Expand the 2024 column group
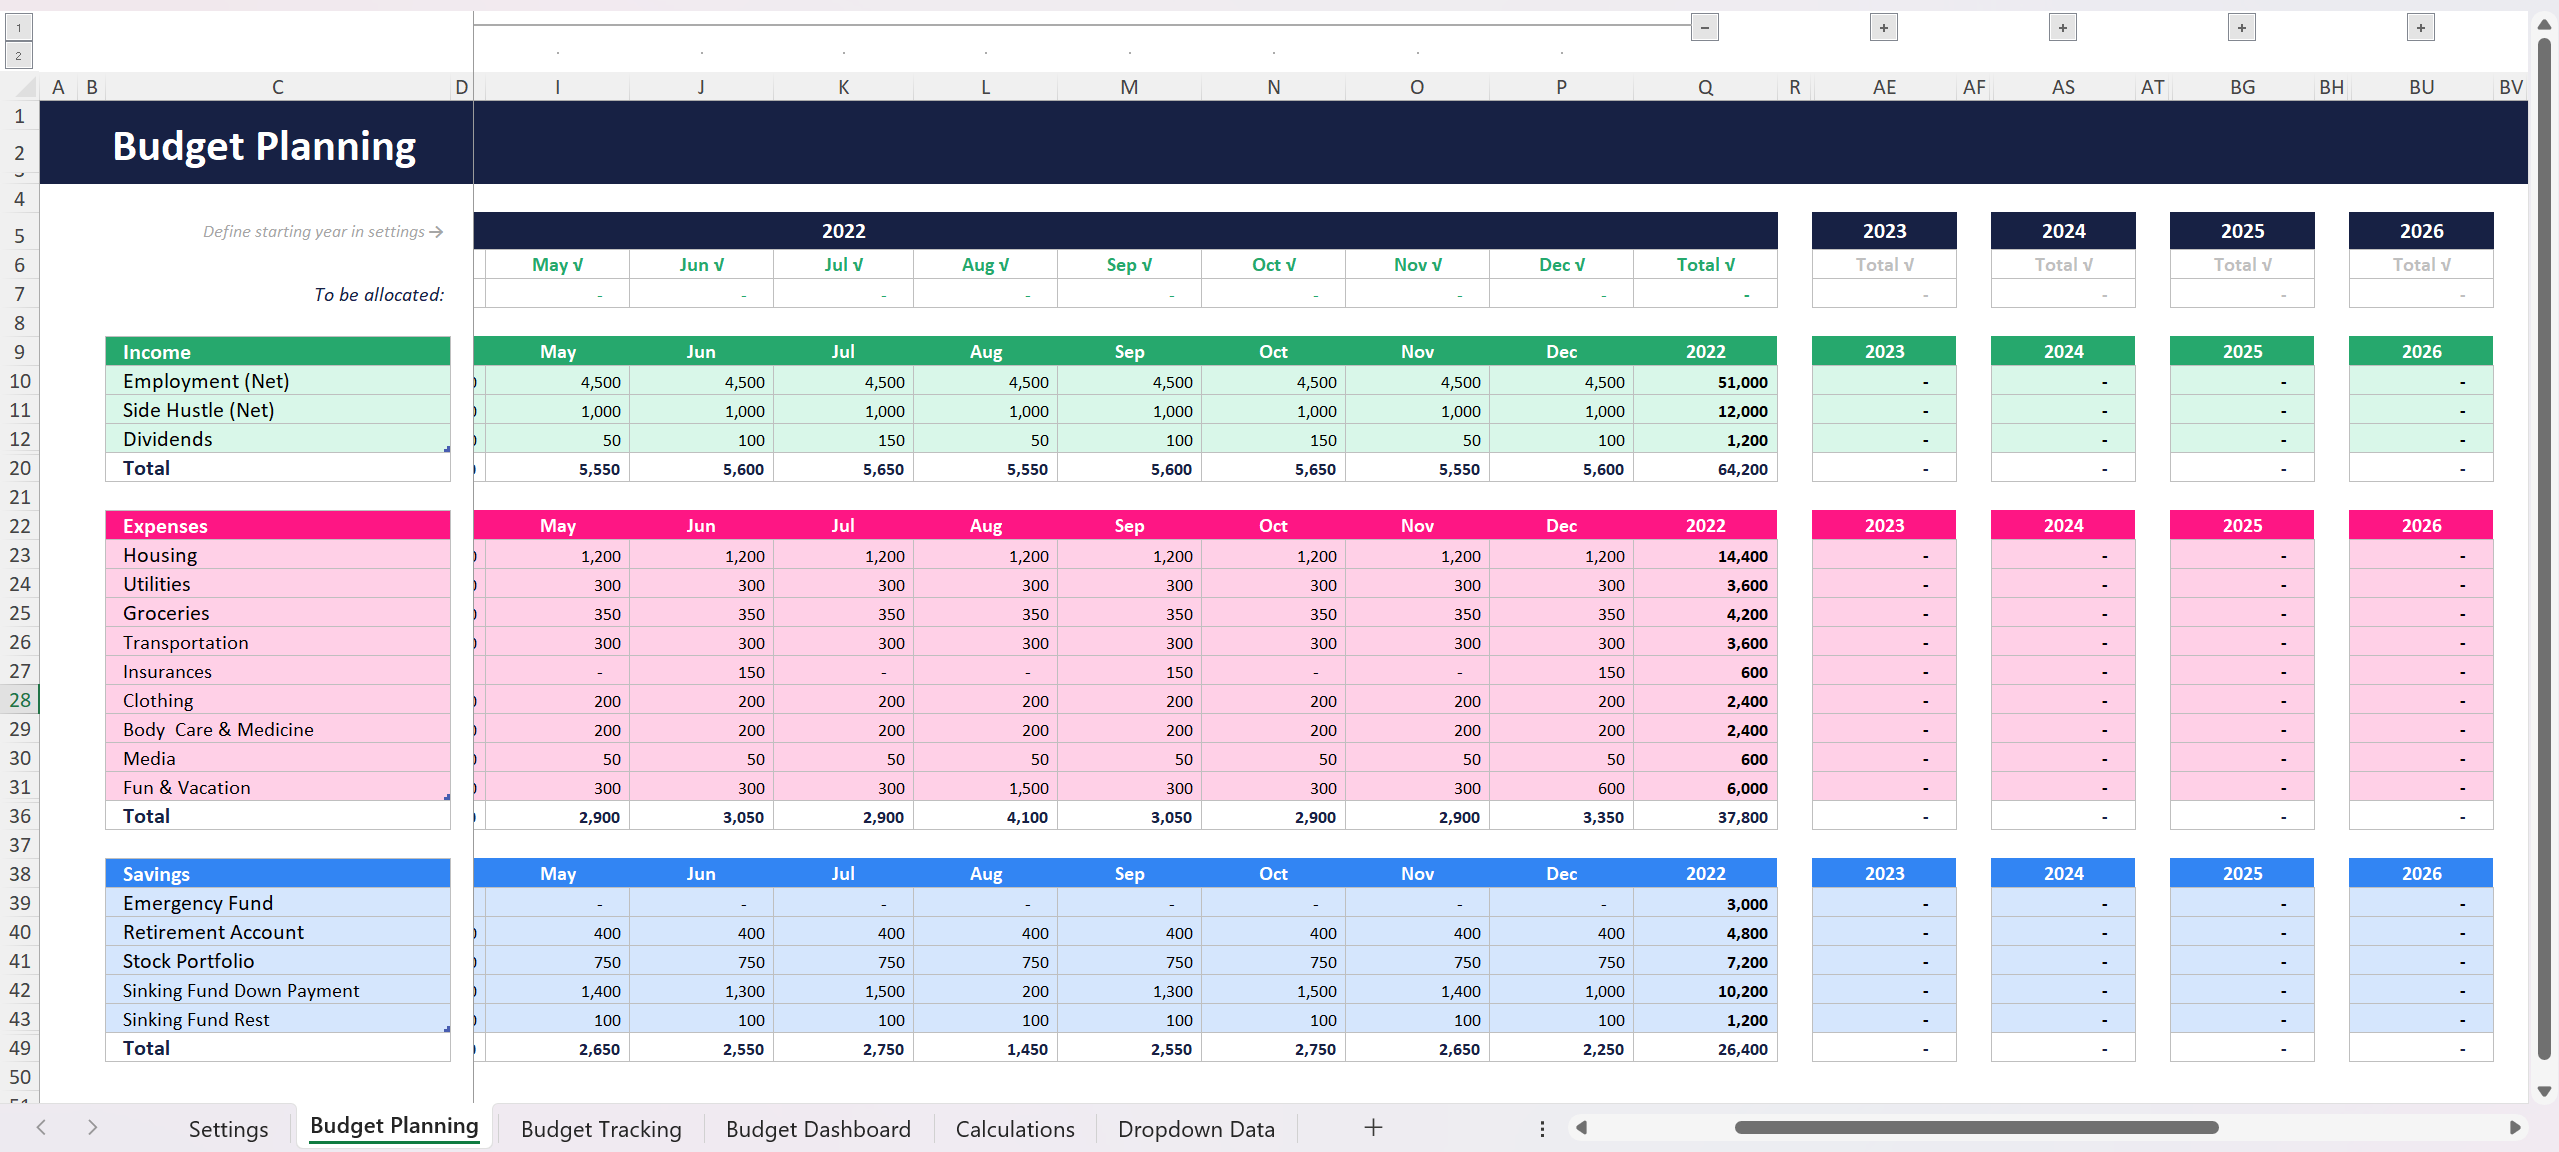 (x=2063, y=27)
